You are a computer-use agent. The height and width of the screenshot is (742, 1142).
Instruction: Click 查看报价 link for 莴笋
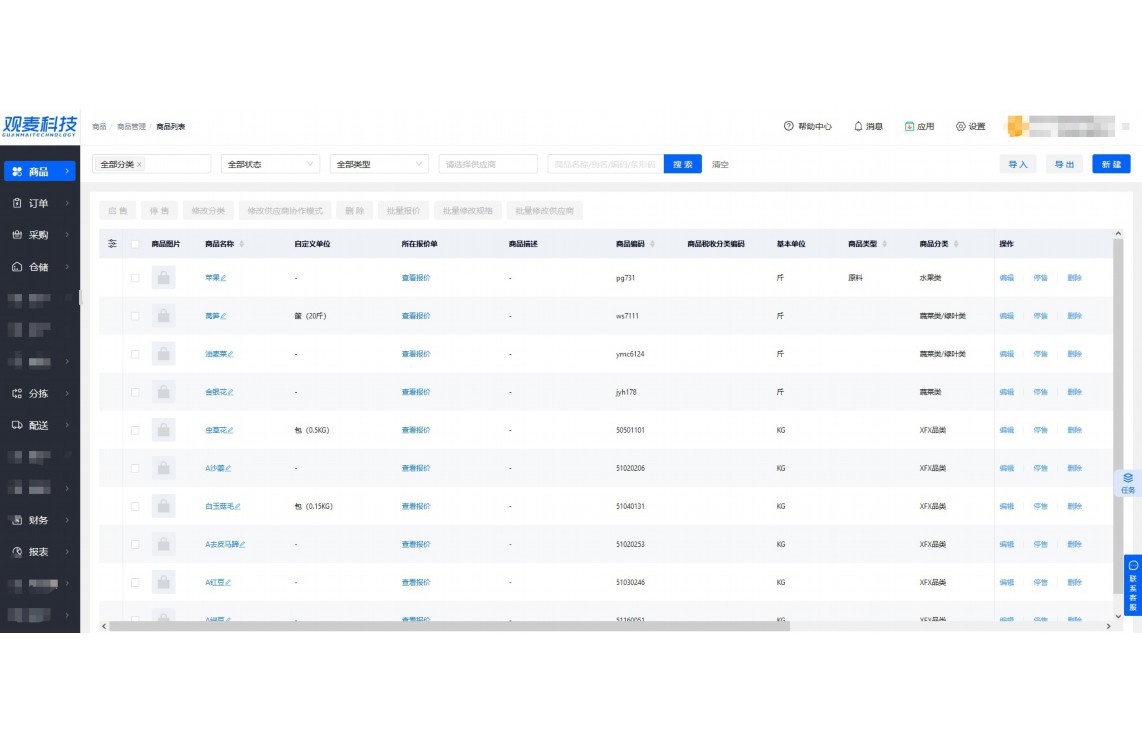click(x=415, y=316)
